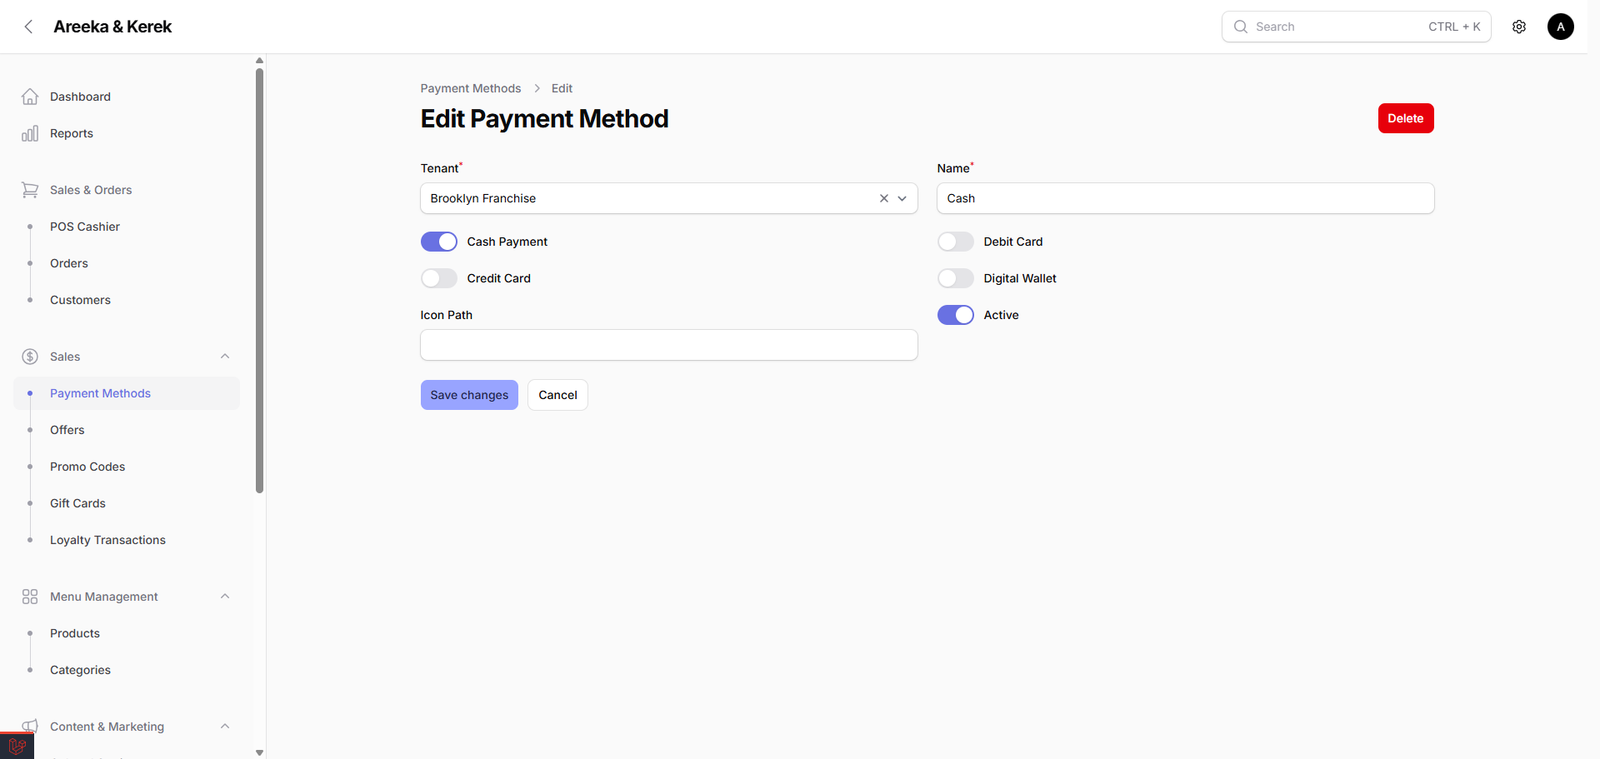Click the Reports bar chart icon
Screen dimensions: 1600x759
coord(30,133)
